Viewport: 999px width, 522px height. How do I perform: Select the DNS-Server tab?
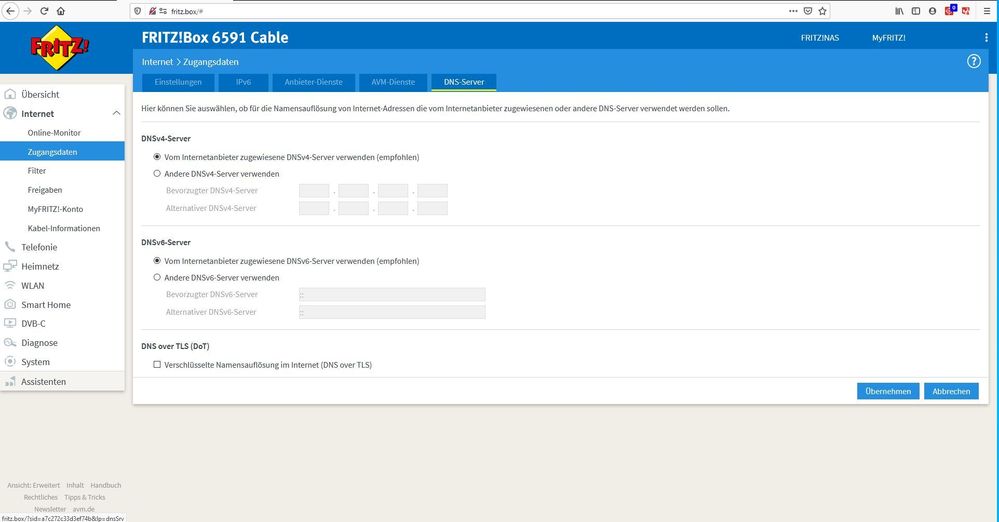[x=464, y=82]
